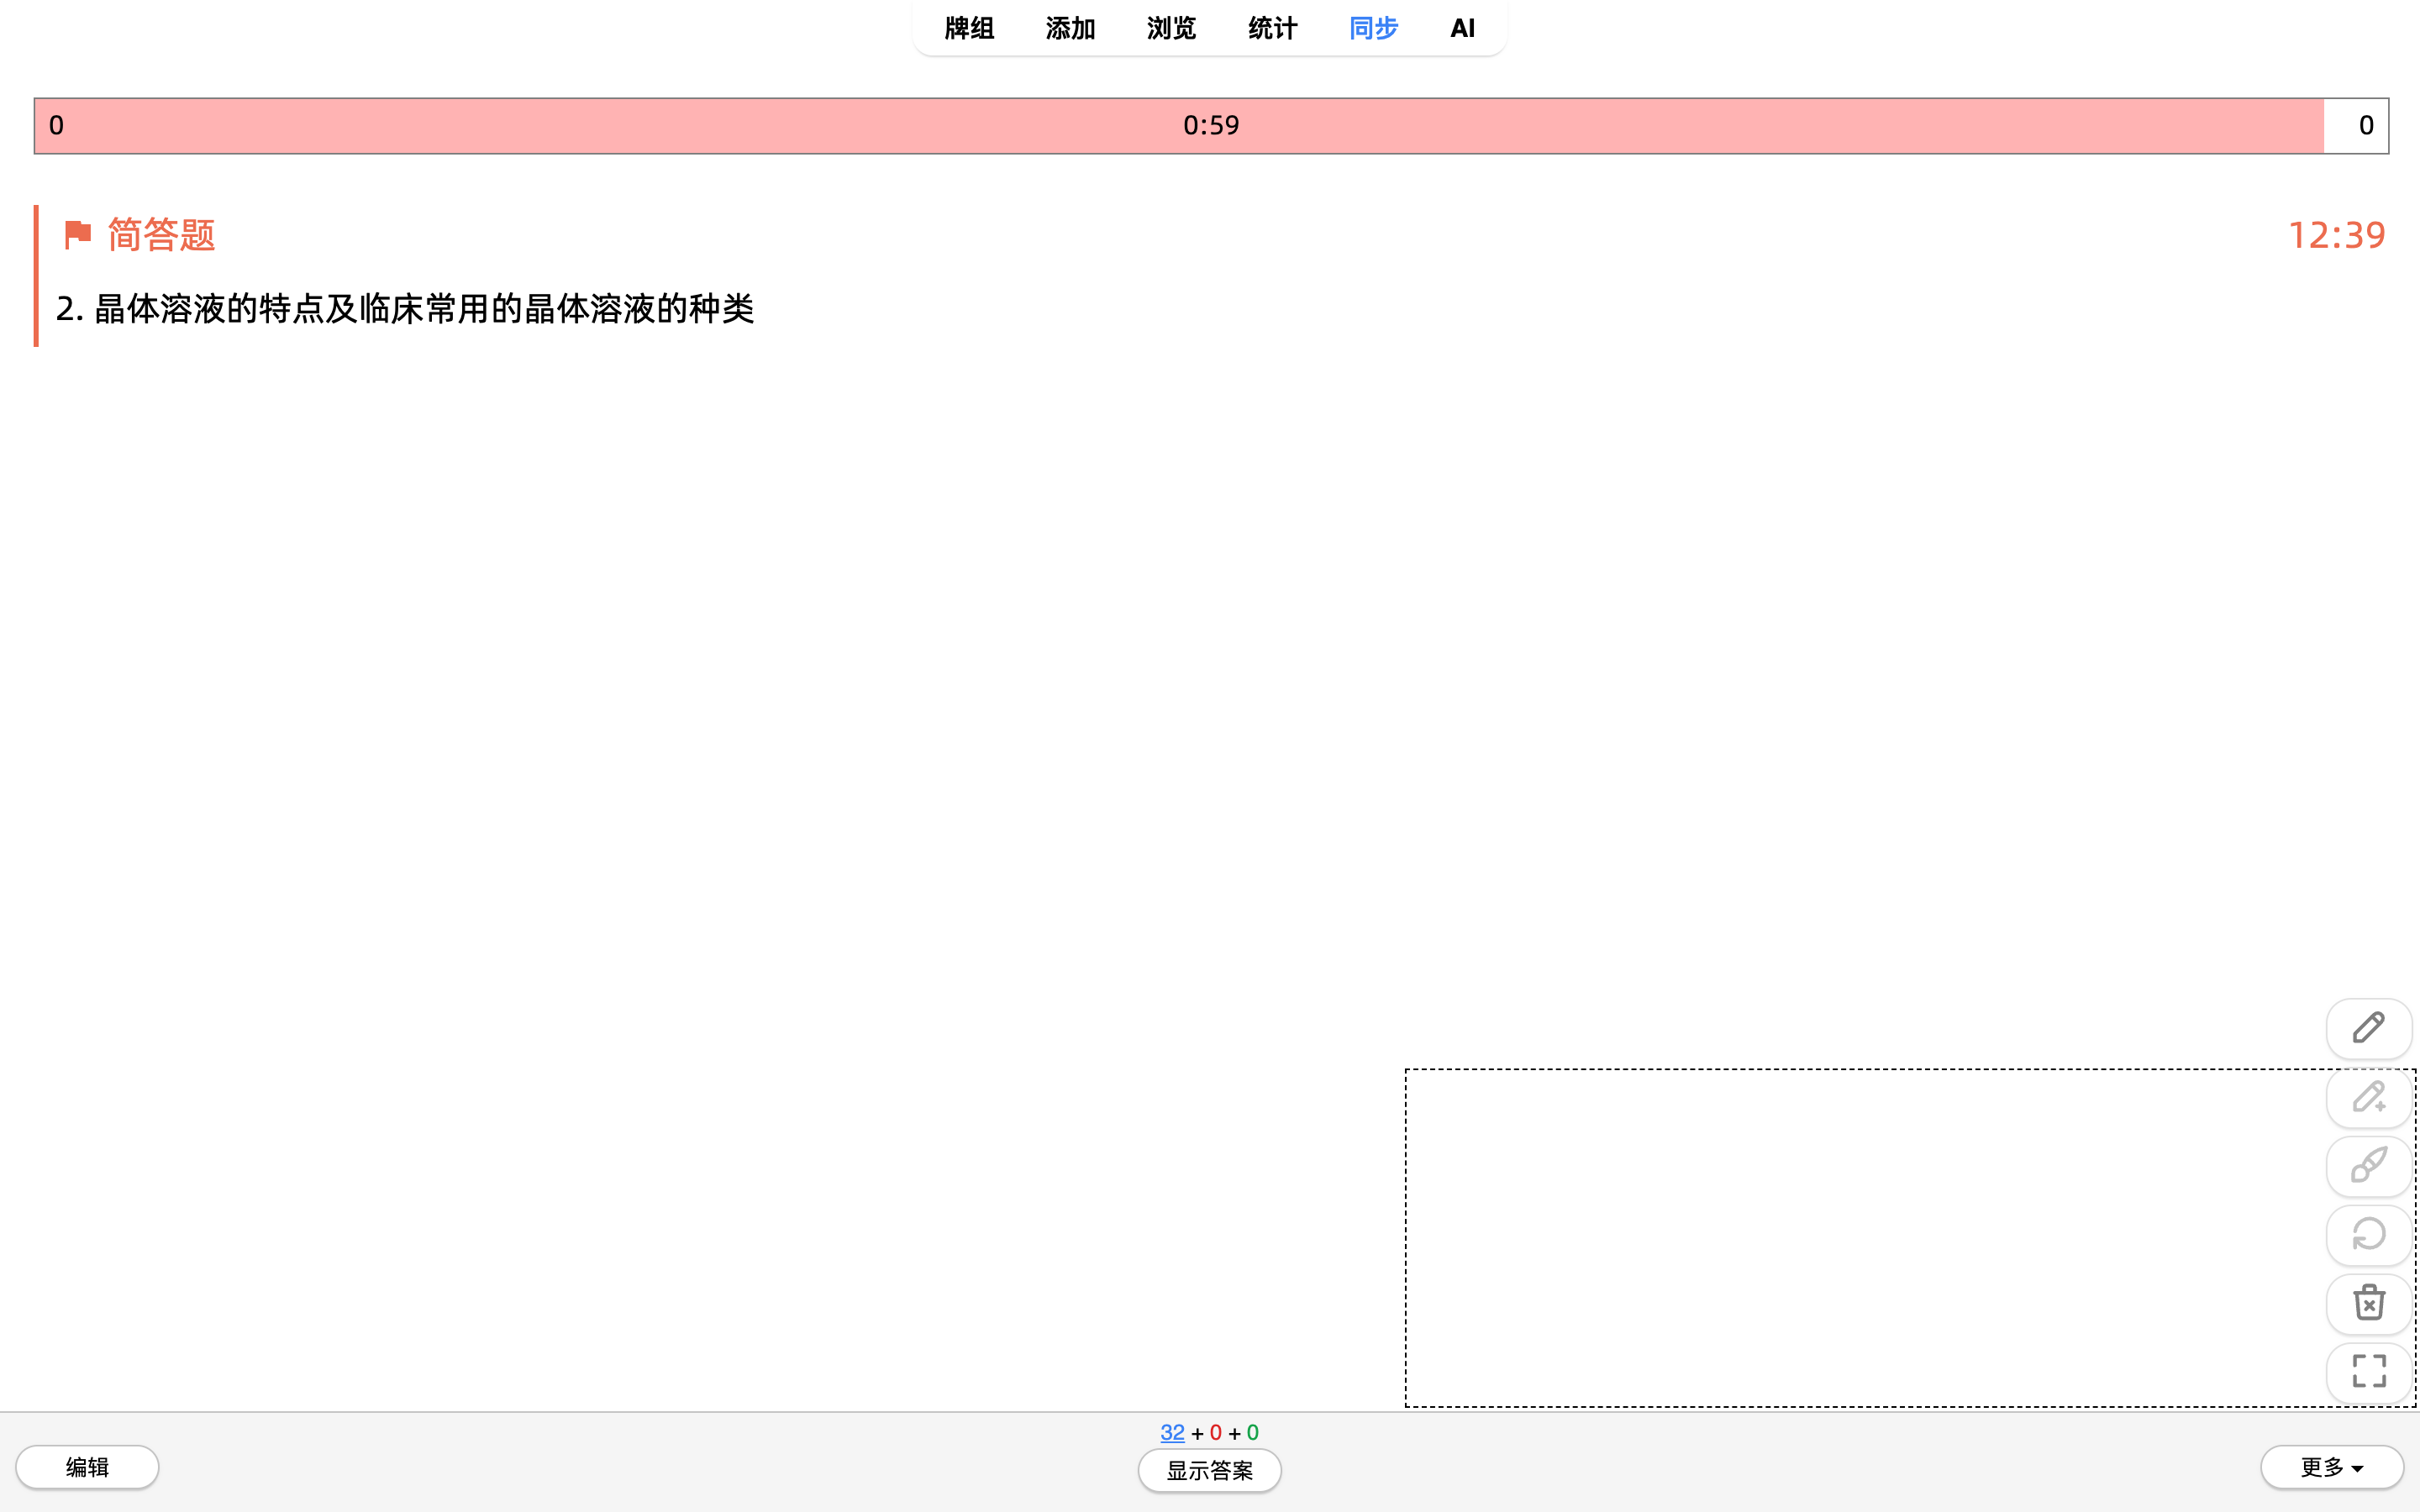Toggle the fullscreen frame icon

[2368, 1371]
